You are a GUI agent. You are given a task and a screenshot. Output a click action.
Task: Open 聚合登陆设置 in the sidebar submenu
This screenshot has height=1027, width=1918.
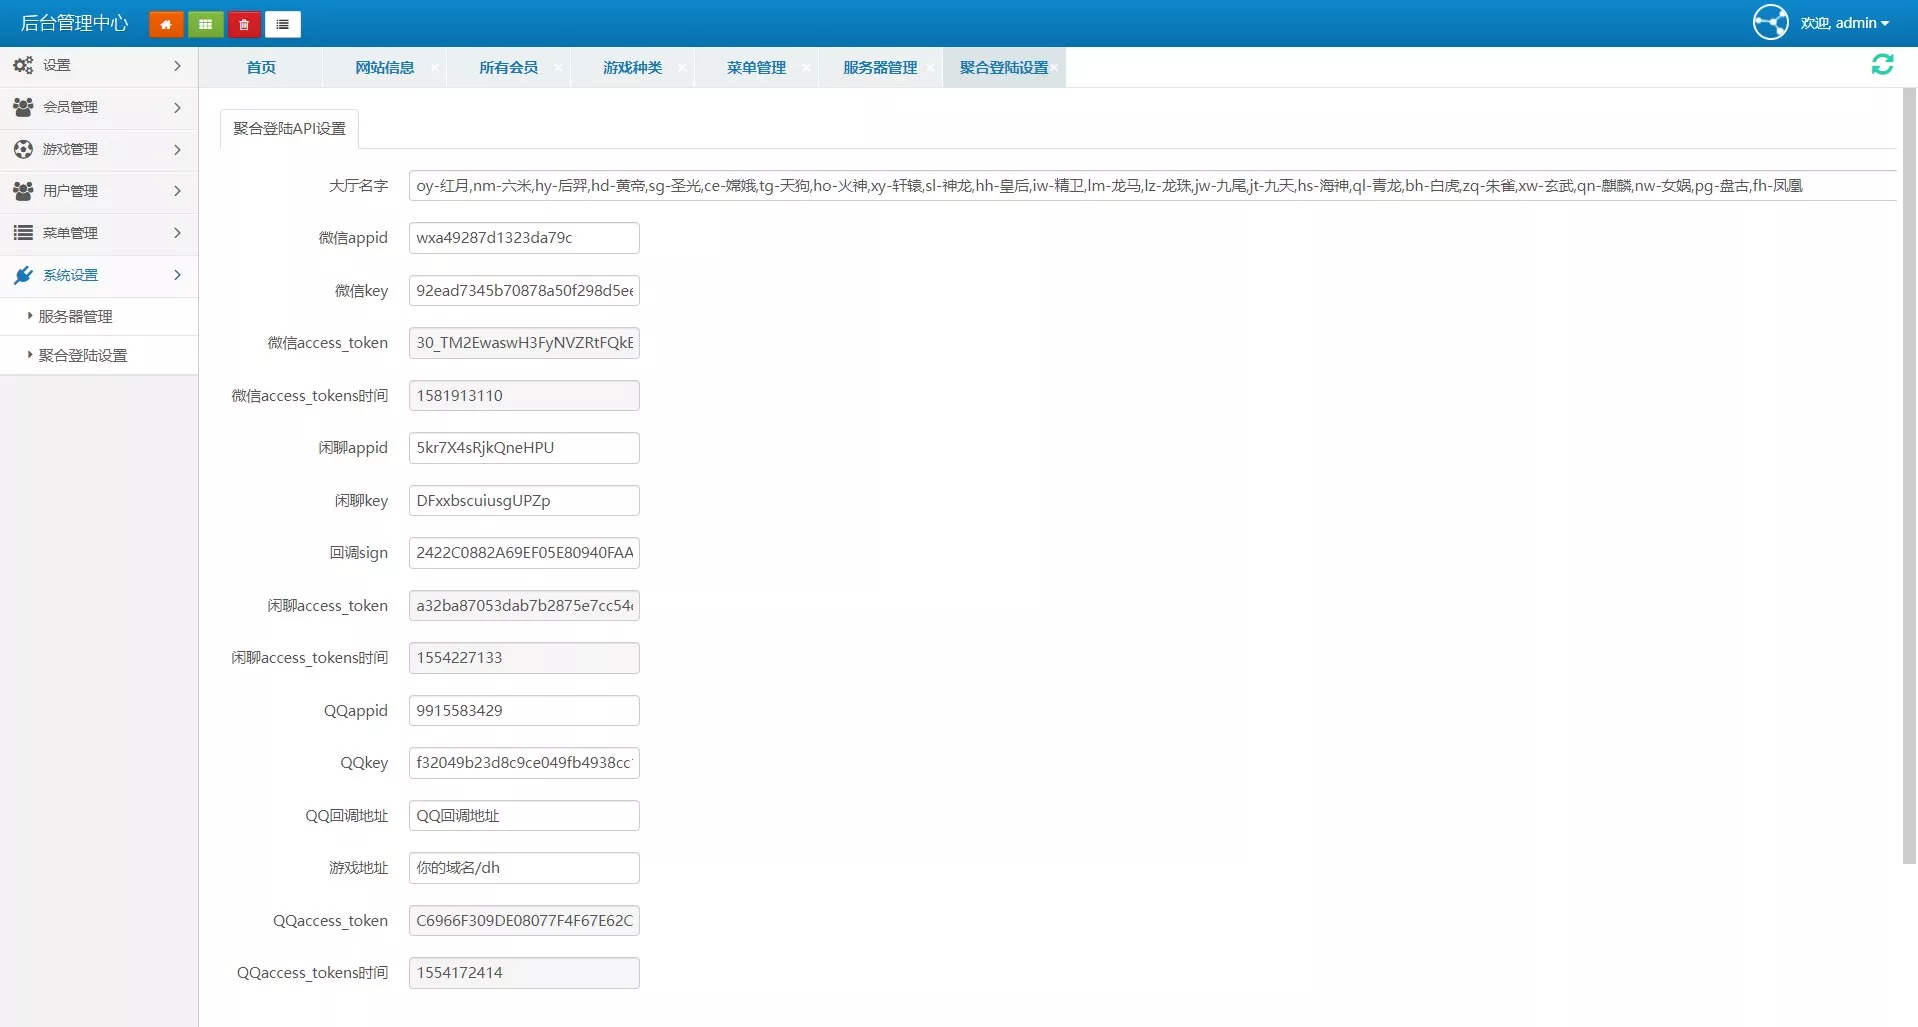[83, 356]
